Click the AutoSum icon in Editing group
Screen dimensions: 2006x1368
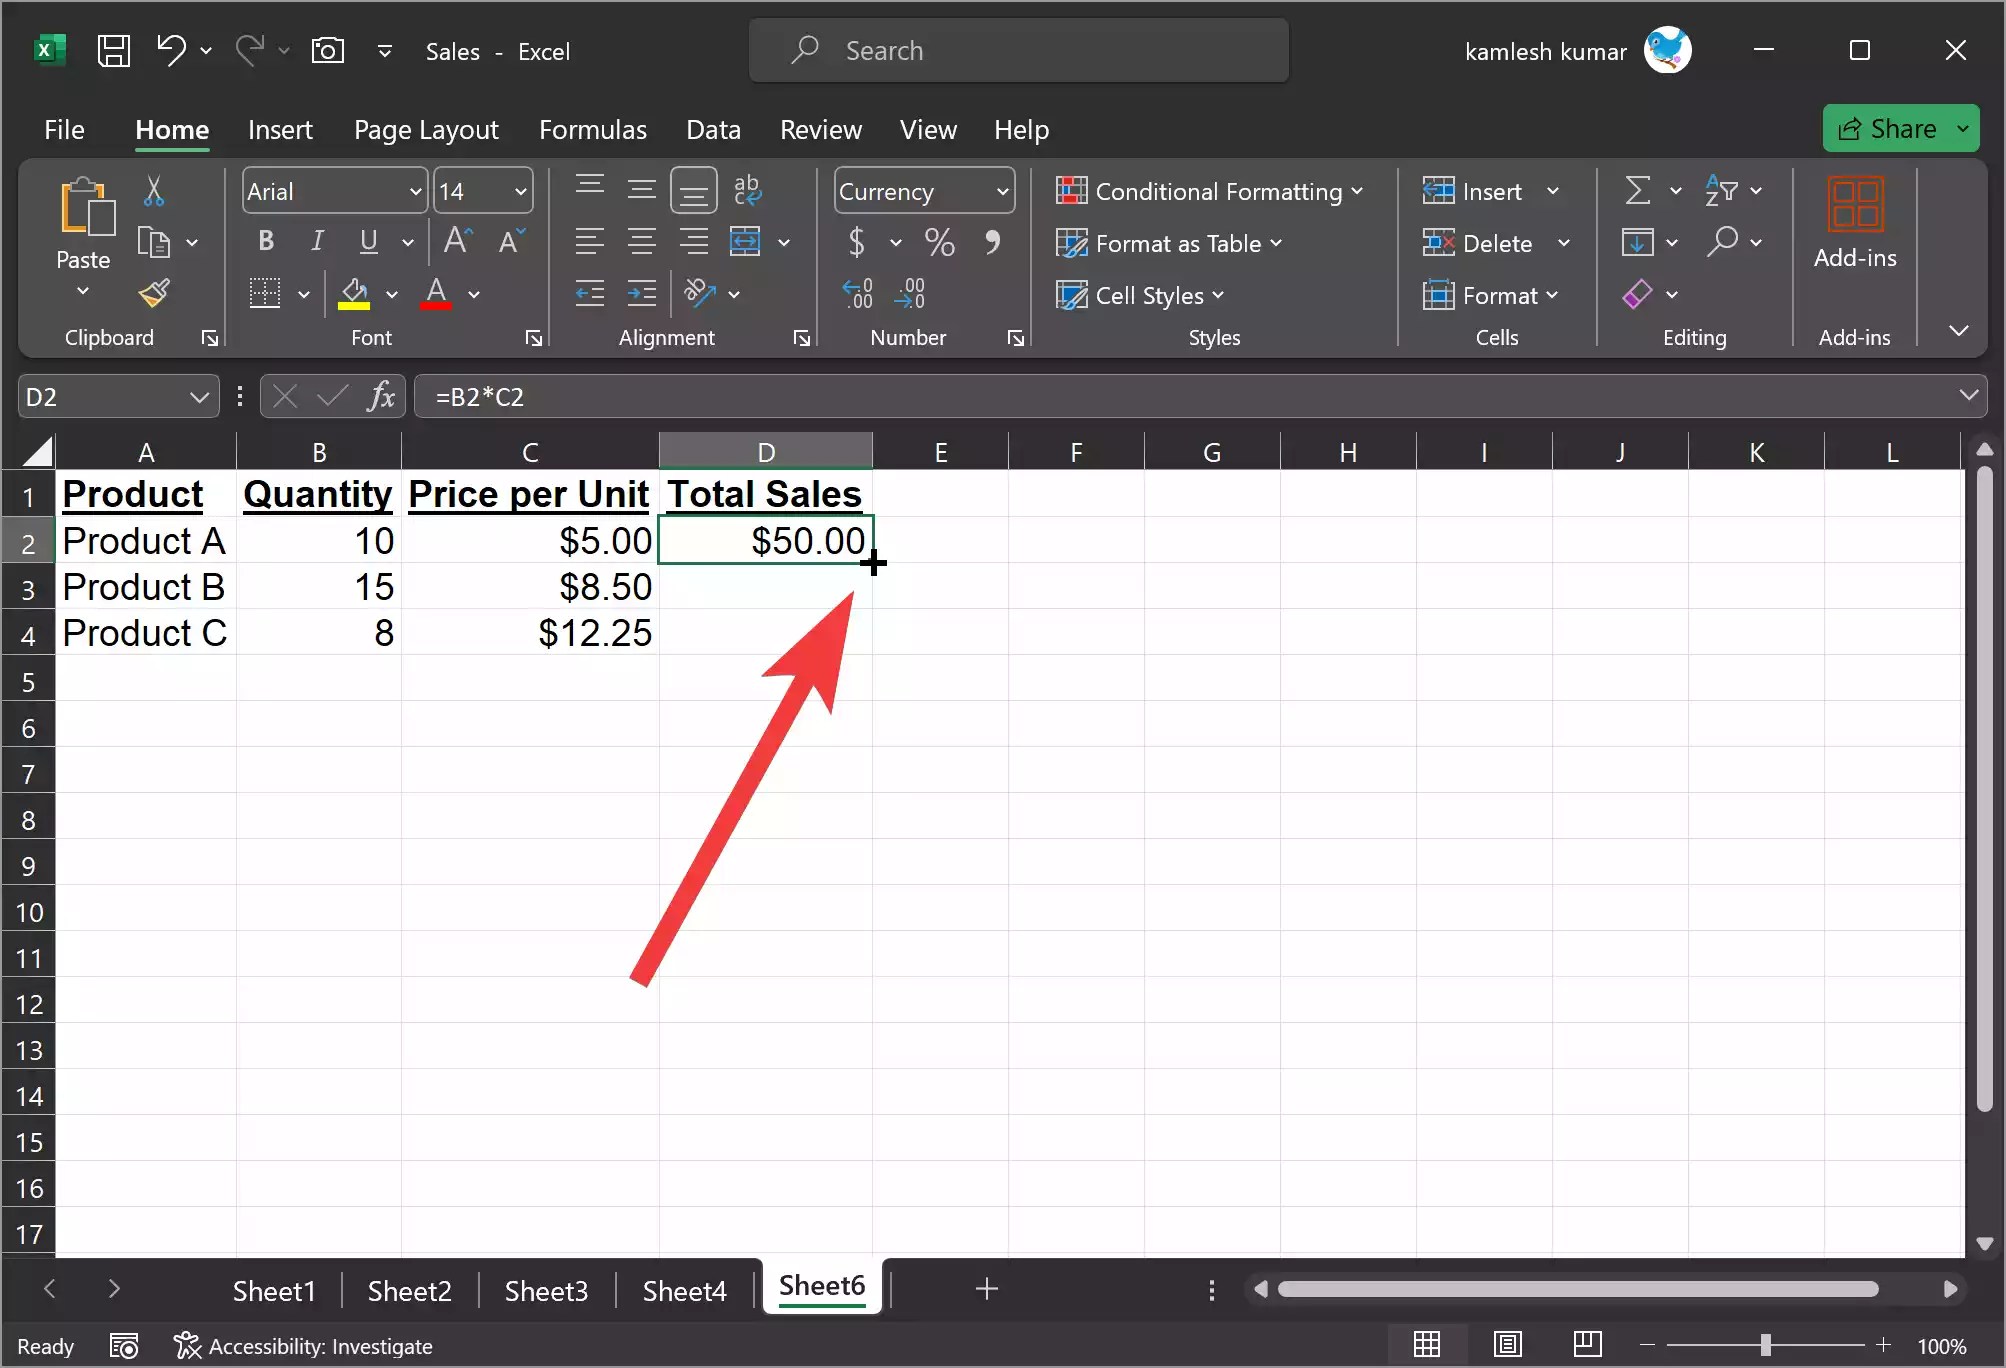click(1640, 190)
